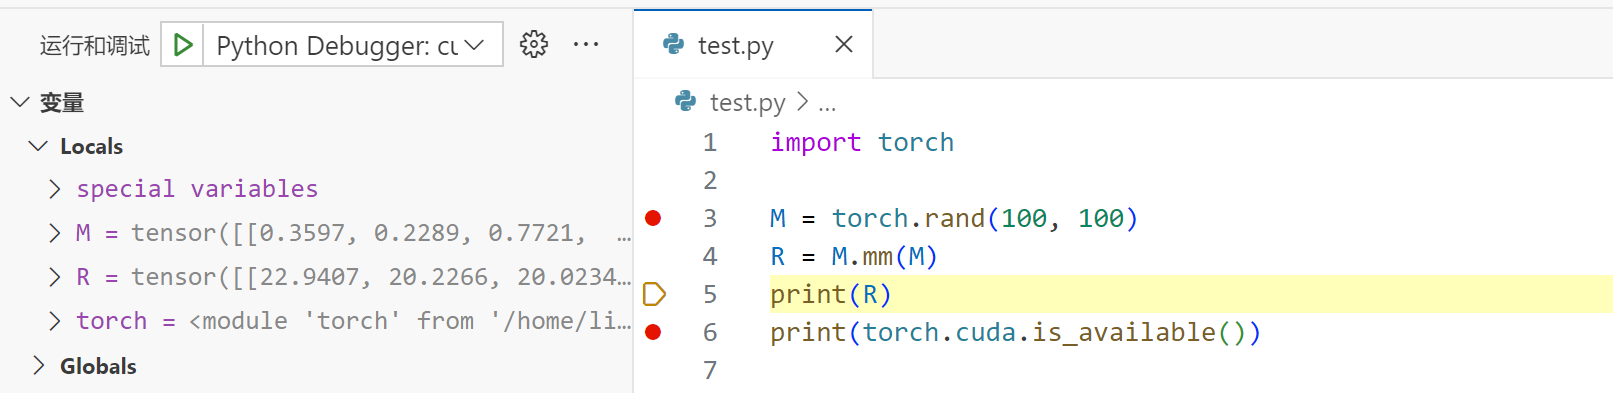Close the test.py editor tab
The height and width of the screenshot is (393, 1613).
click(x=844, y=44)
